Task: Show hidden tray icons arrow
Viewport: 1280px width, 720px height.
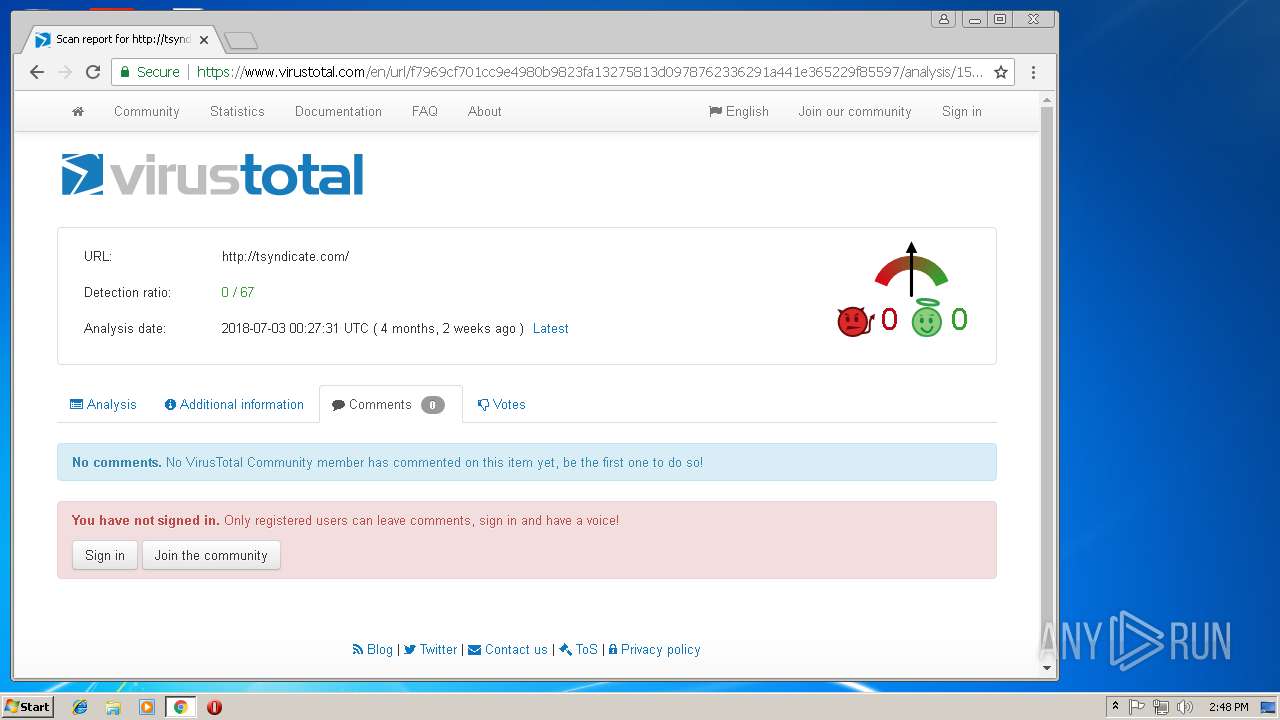Action: [1115, 707]
